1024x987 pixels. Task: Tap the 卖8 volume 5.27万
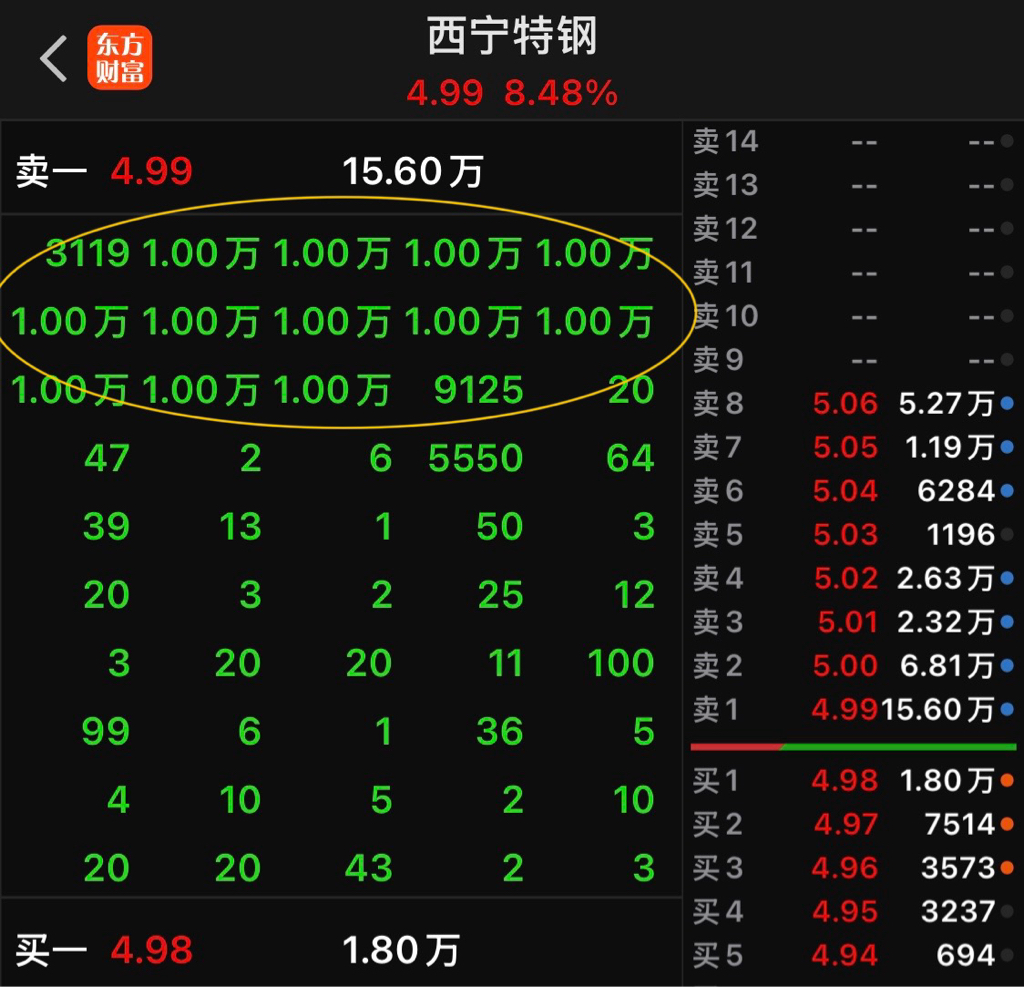(x=946, y=403)
